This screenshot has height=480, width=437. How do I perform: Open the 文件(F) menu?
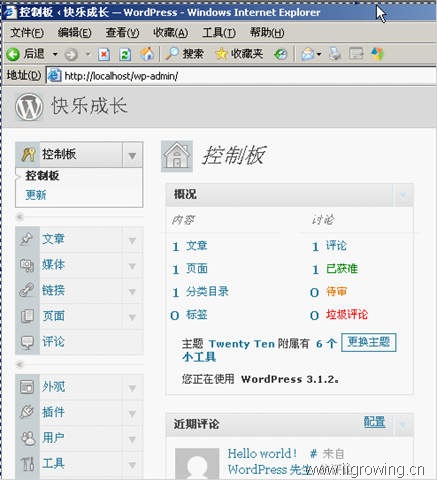click(27, 33)
